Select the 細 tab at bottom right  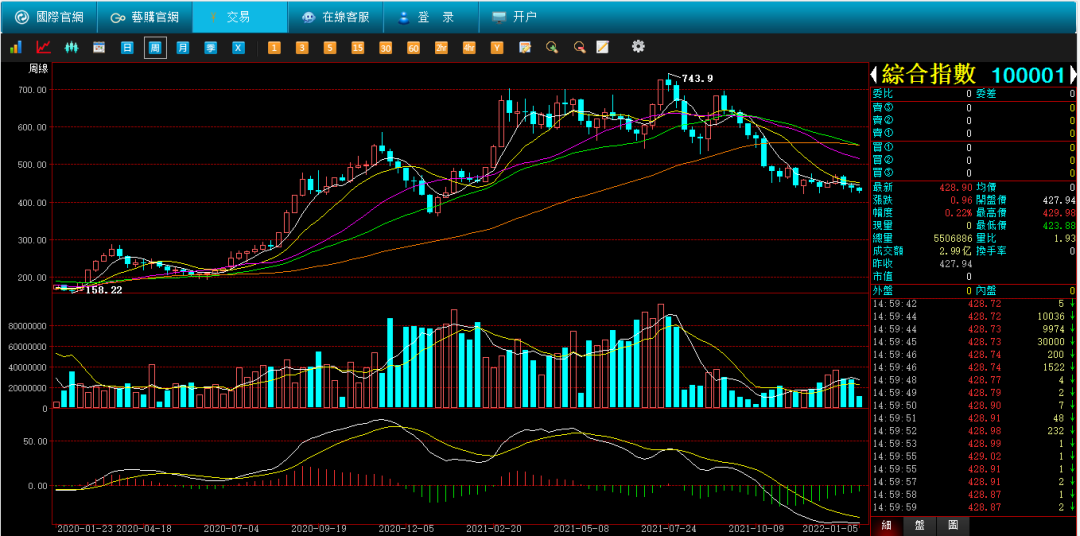(x=887, y=525)
